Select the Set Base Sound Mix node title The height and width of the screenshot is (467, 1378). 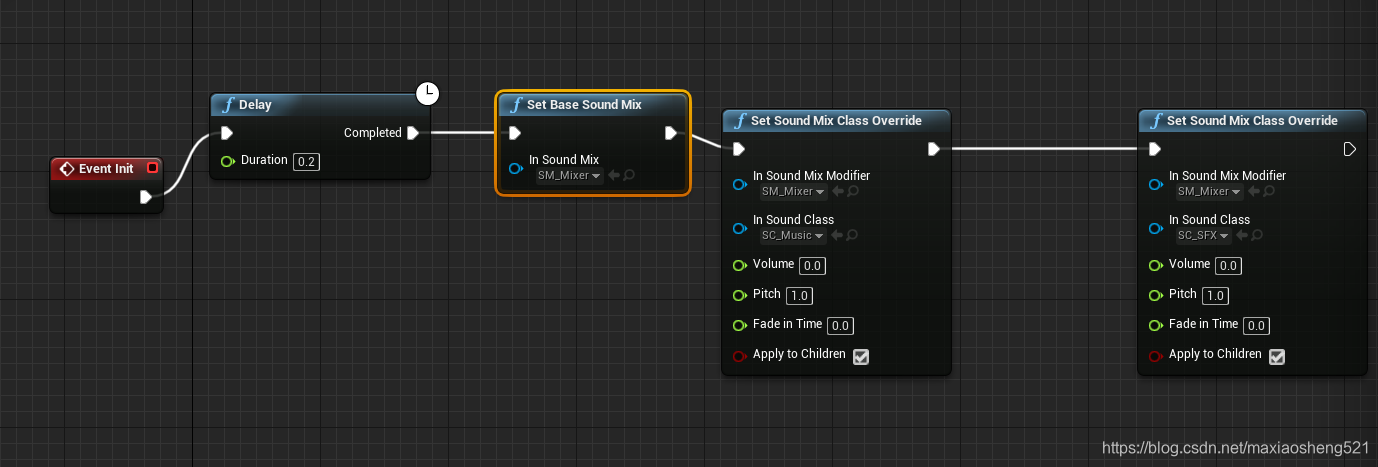coord(584,105)
